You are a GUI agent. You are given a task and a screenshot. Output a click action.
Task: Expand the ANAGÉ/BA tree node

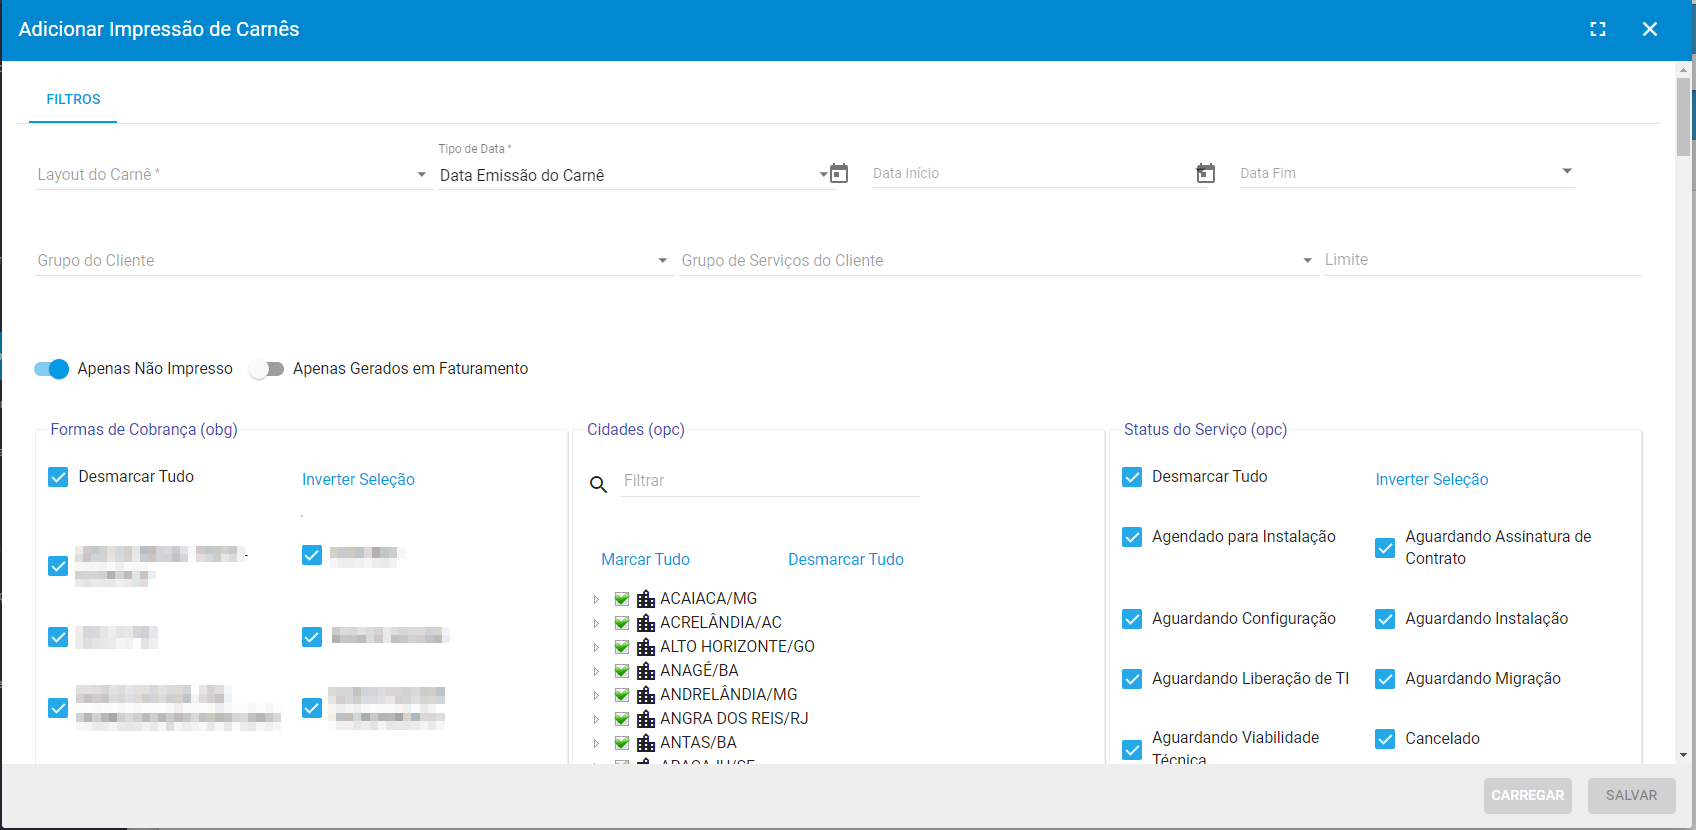pyautogui.click(x=596, y=671)
